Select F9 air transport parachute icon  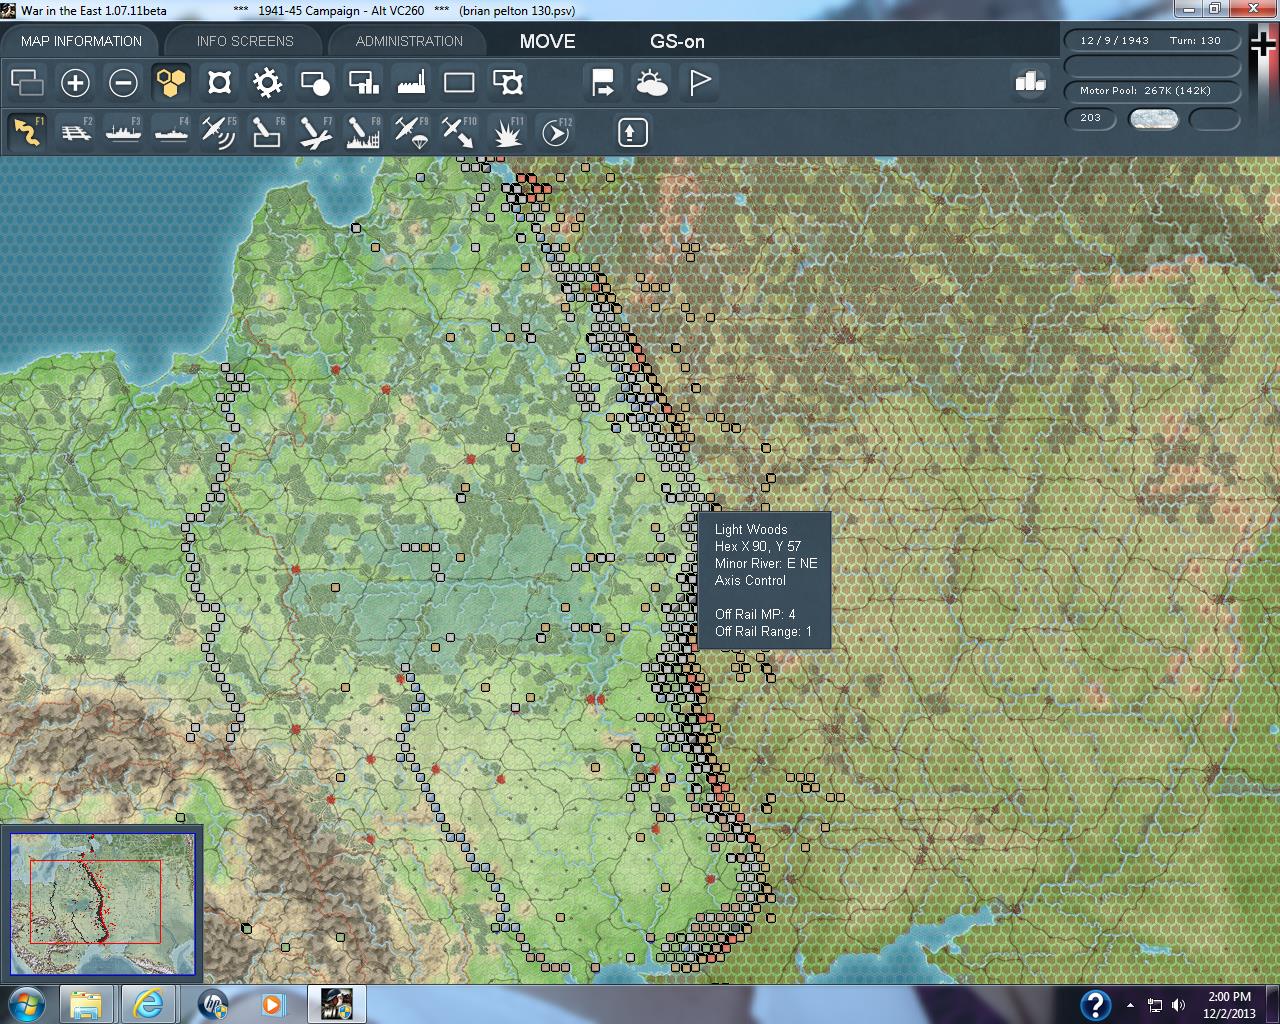(411, 132)
